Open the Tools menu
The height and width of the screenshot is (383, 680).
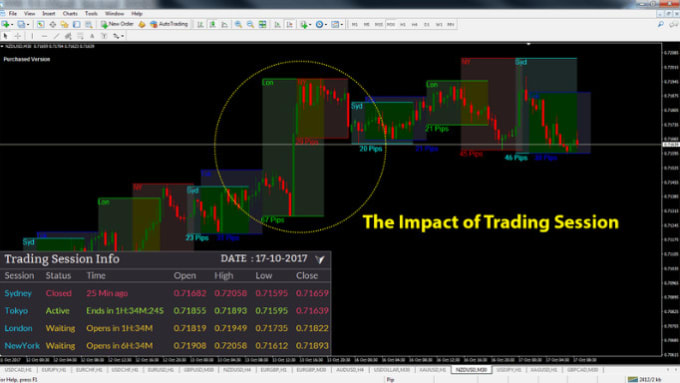pyautogui.click(x=91, y=13)
